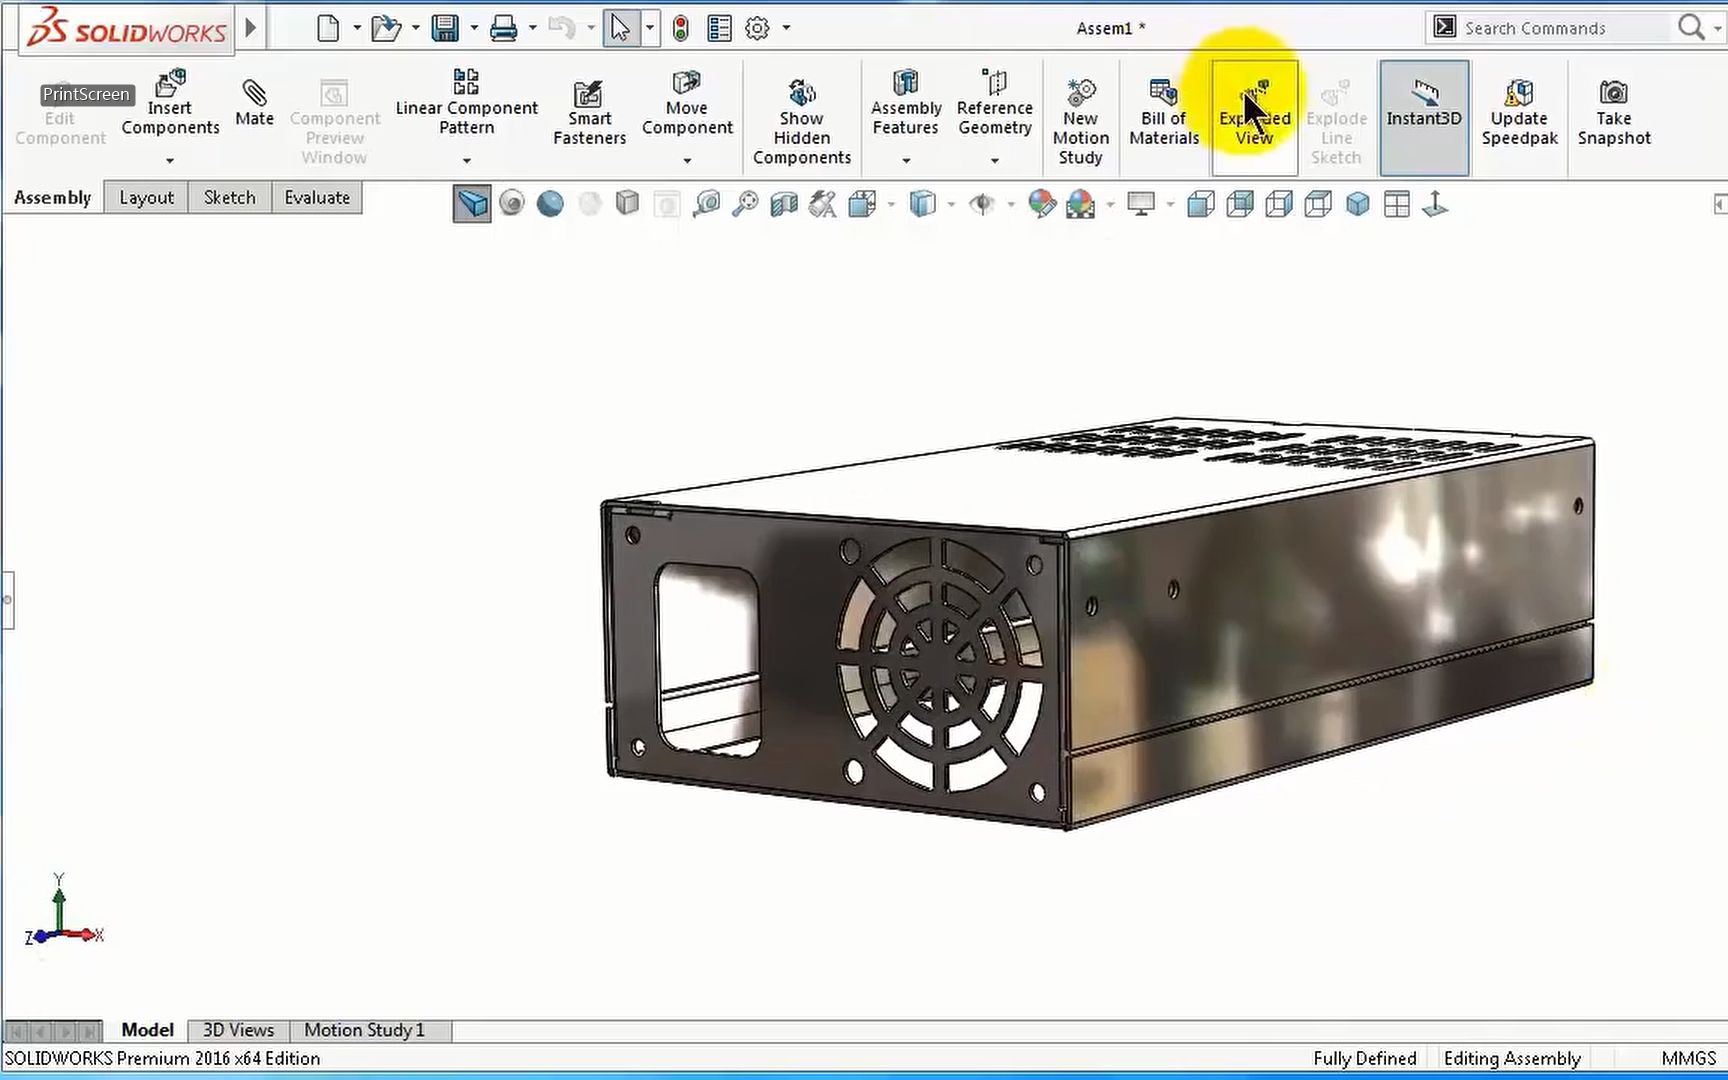This screenshot has height=1080, width=1728.
Task: Open the Motion Study 1 tab
Action: (364, 1029)
